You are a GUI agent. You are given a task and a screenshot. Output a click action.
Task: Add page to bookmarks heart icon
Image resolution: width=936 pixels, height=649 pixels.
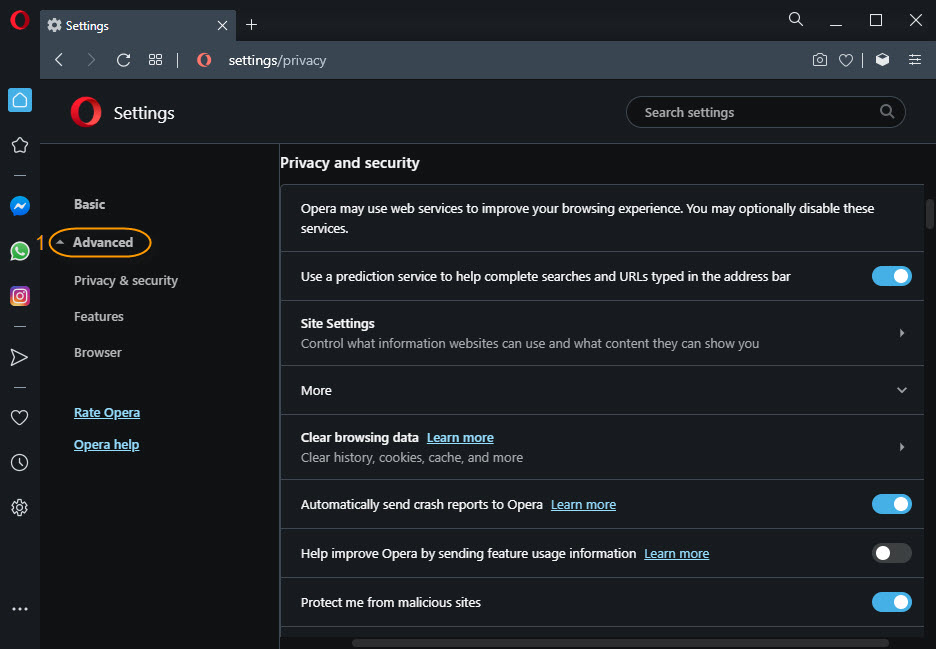coord(846,60)
